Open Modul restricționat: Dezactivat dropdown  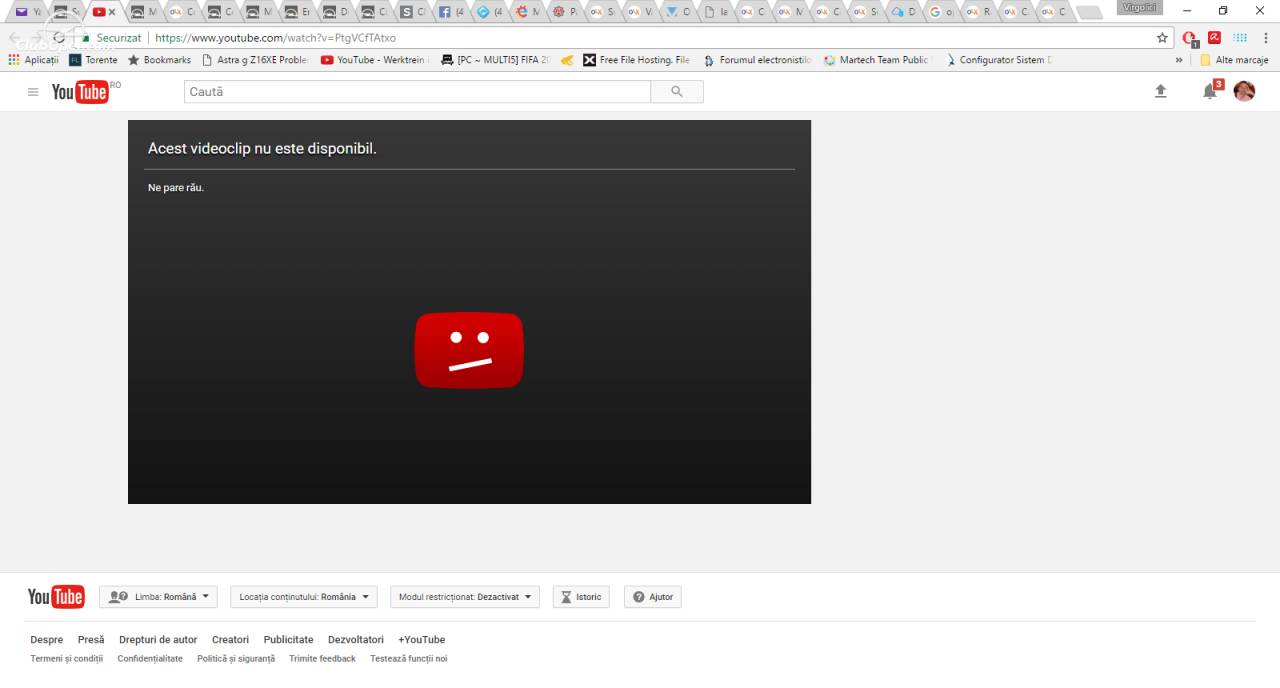465,597
